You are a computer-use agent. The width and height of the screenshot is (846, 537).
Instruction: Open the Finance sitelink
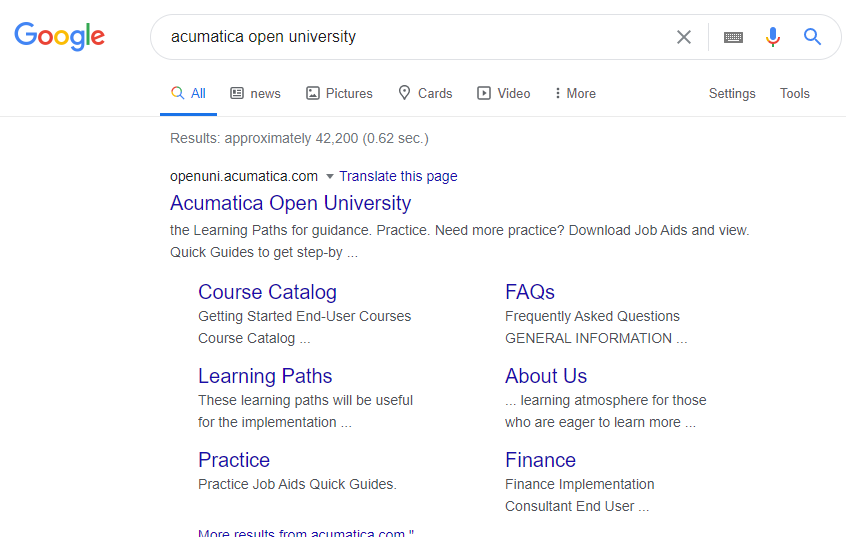point(540,460)
